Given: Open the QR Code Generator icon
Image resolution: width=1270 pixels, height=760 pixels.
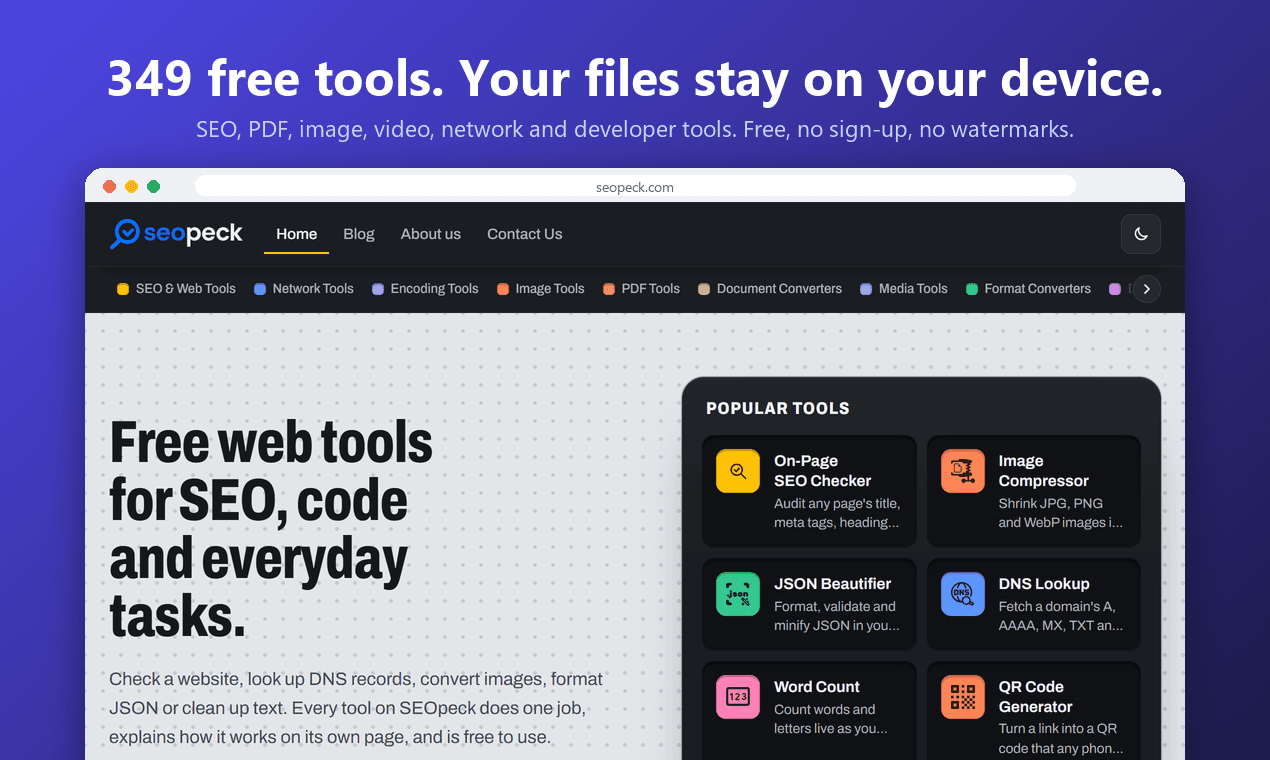Looking at the screenshot, I should [962, 697].
